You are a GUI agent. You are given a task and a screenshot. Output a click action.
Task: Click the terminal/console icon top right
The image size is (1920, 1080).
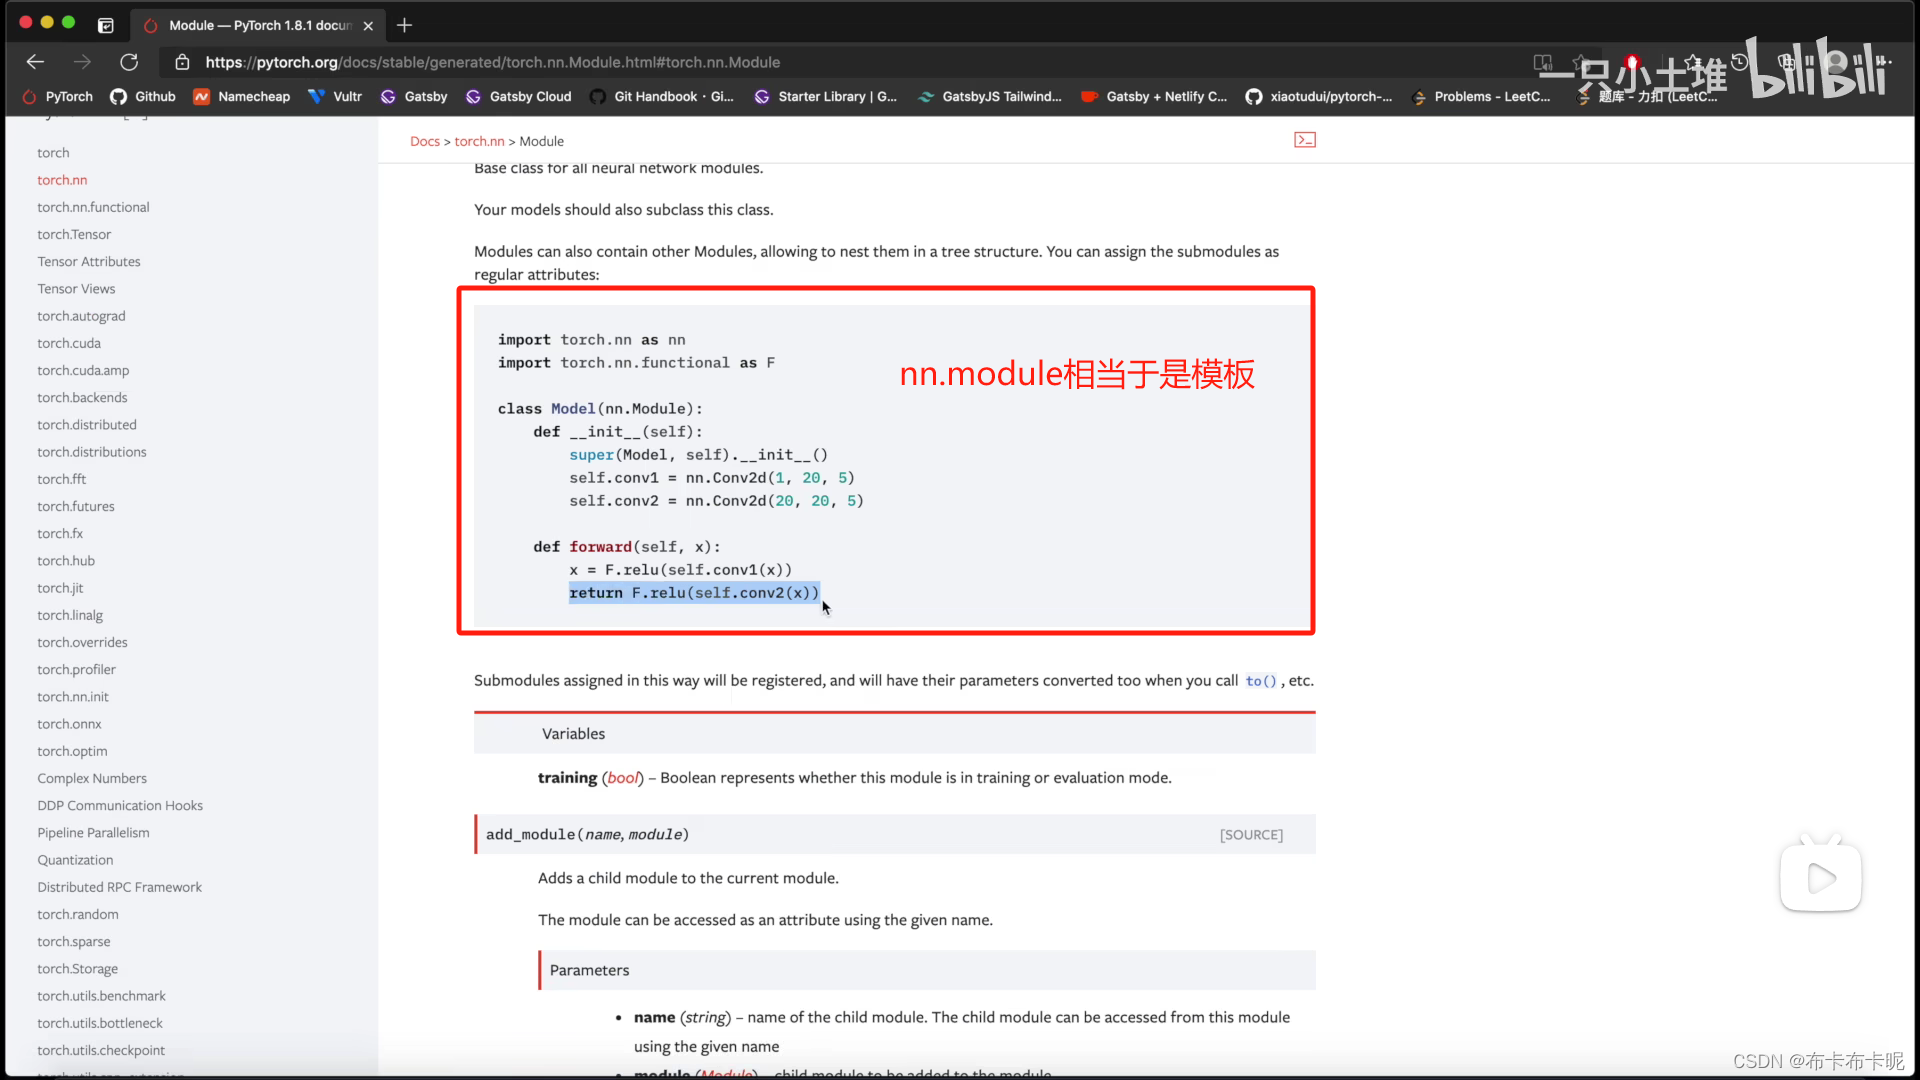point(1304,140)
